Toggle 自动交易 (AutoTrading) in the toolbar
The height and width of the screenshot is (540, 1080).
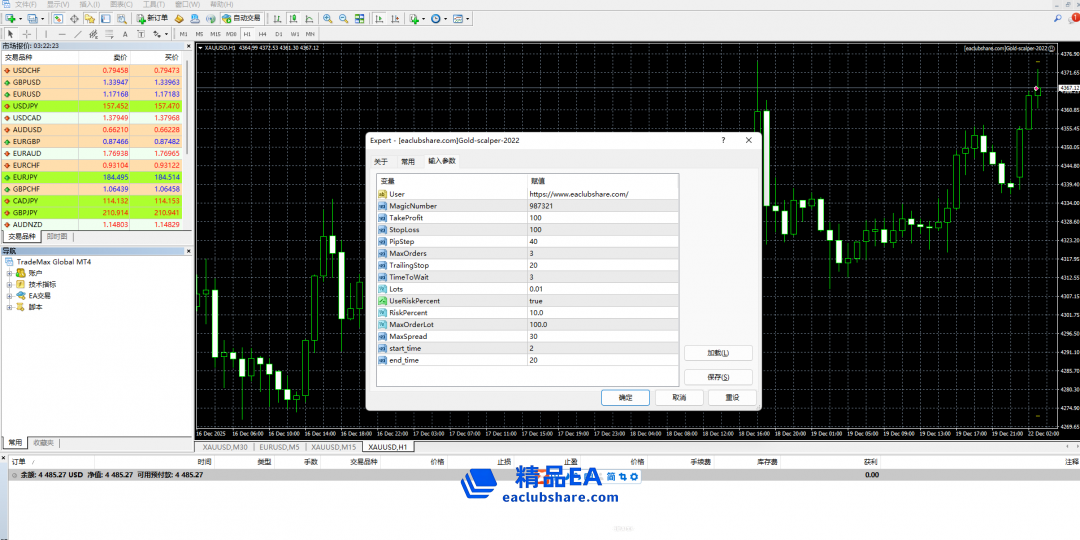point(240,19)
